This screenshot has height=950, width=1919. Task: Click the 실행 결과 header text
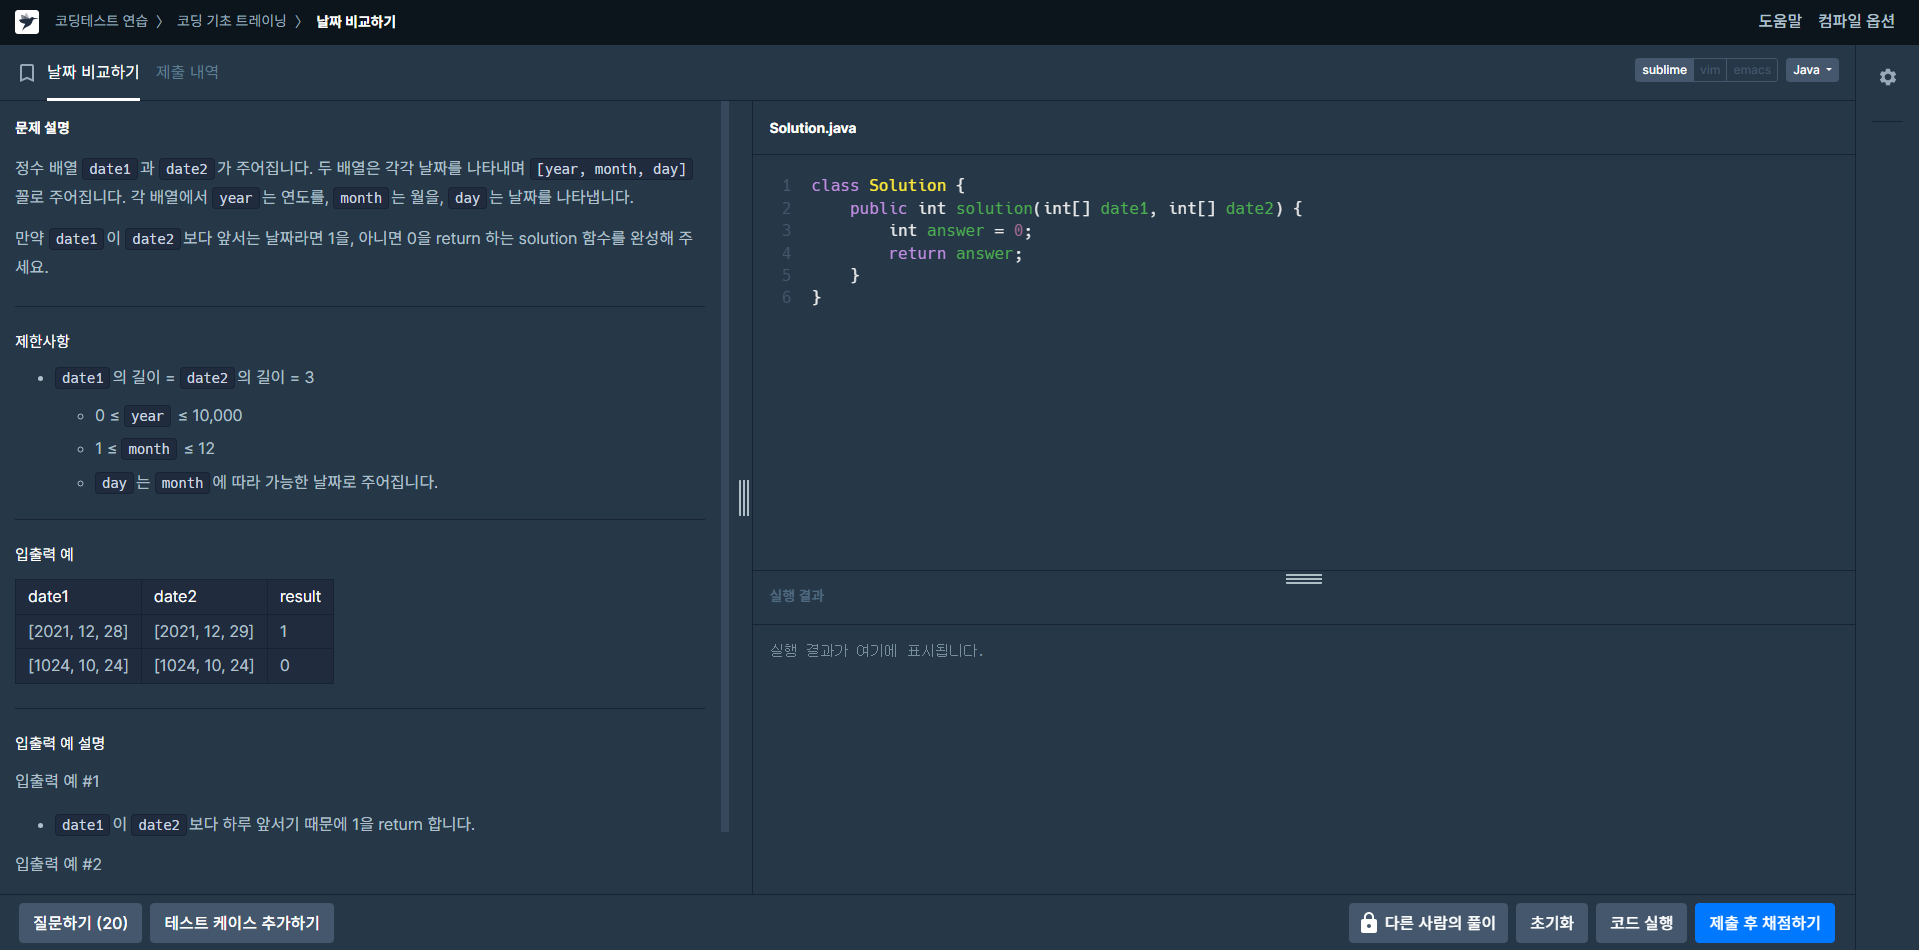(796, 596)
